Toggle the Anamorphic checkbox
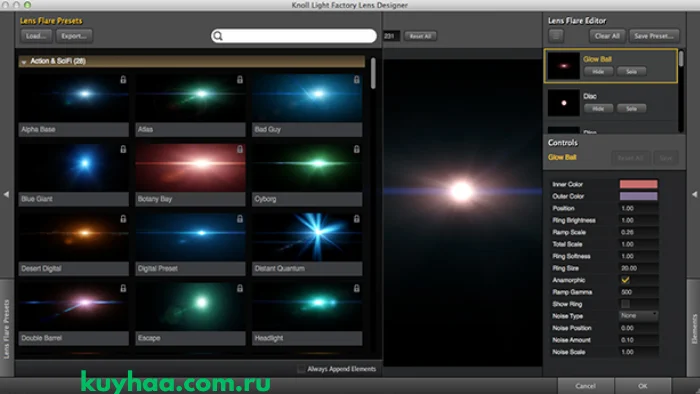This screenshot has width=700, height=394. pos(625,280)
